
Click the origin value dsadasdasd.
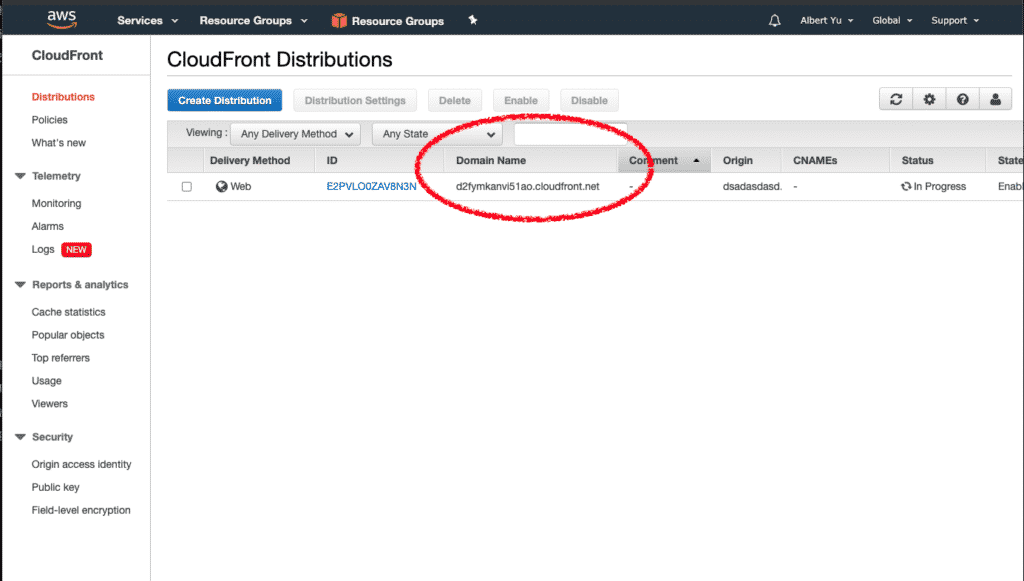click(x=752, y=187)
